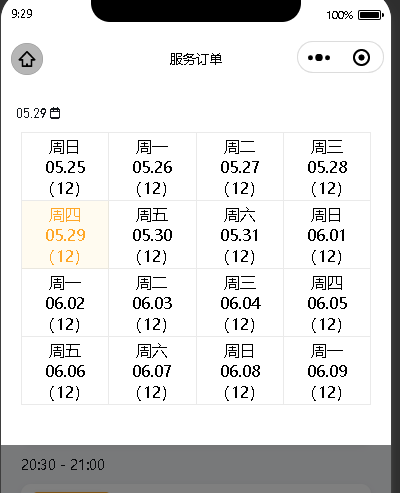Screen dimensions: 400x493
Task: Select date 周日 06.08
Action: click(240, 370)
